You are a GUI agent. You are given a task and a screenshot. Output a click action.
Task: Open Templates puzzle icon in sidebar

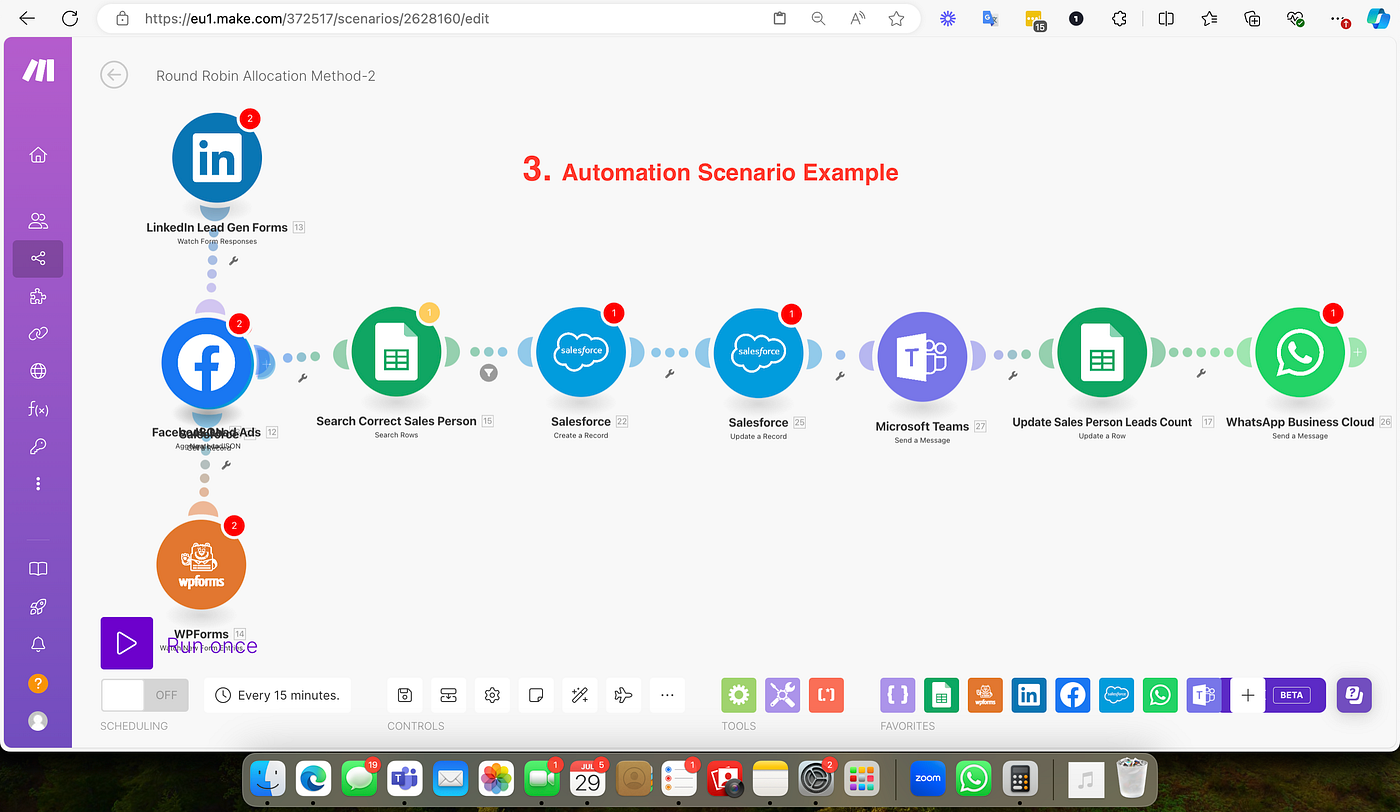[x=38, y=297]
